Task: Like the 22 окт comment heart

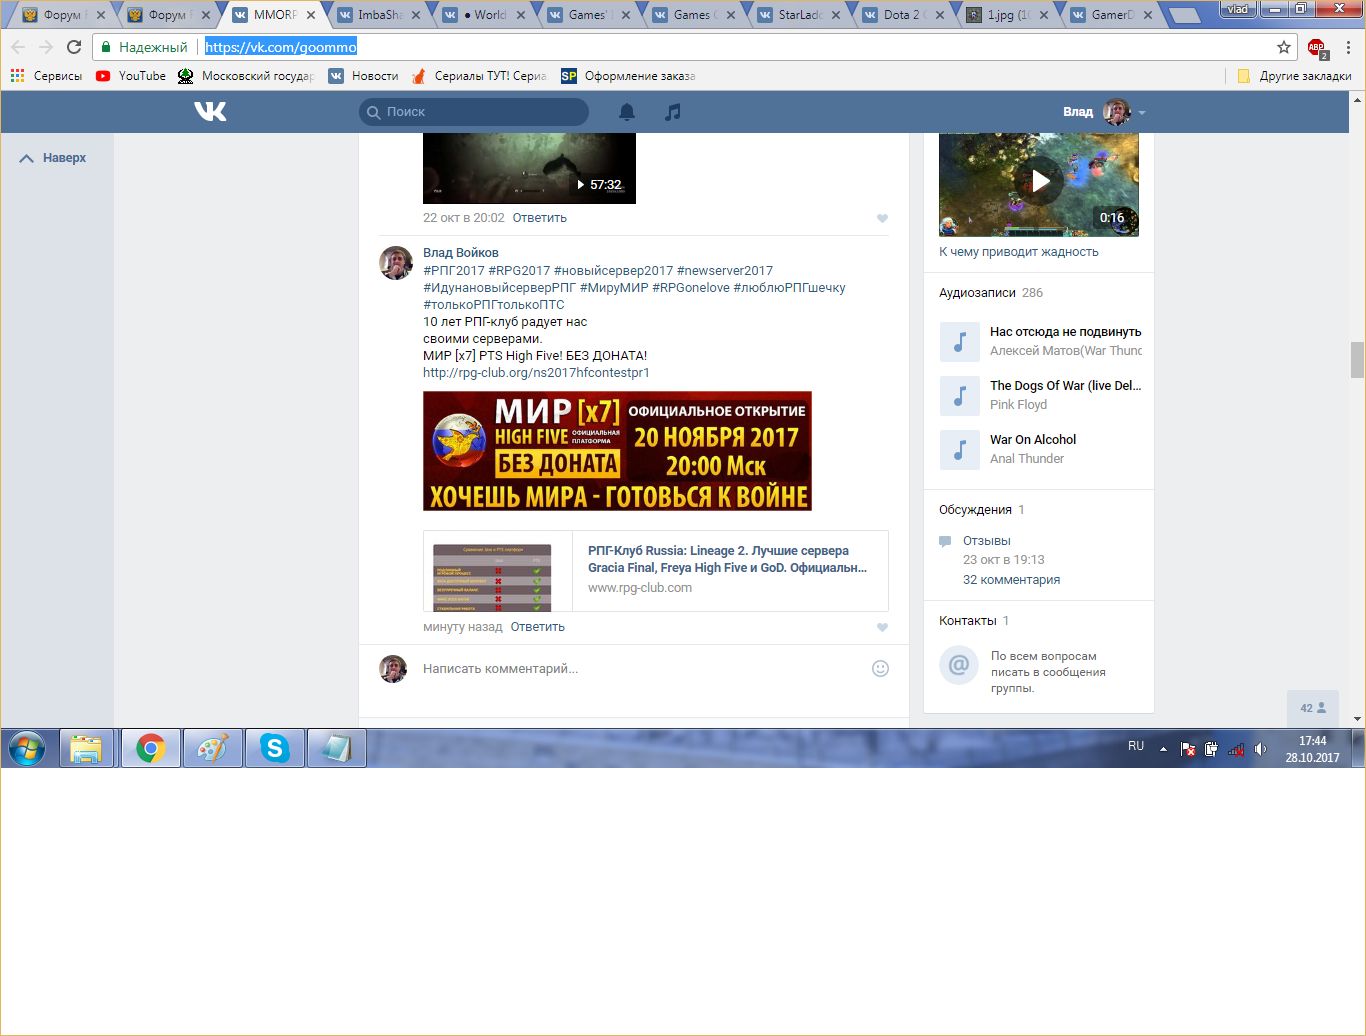Action: 882,218
